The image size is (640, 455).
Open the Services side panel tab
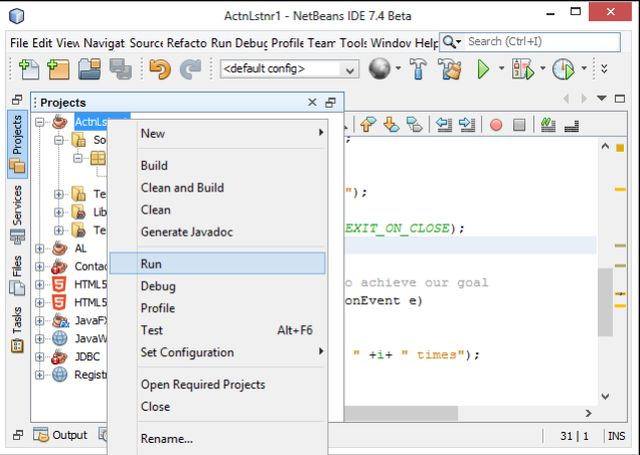17,214
